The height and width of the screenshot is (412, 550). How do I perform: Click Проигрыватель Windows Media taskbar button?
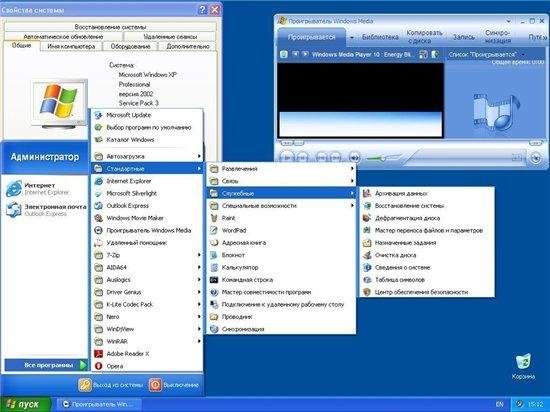point(99,404)
